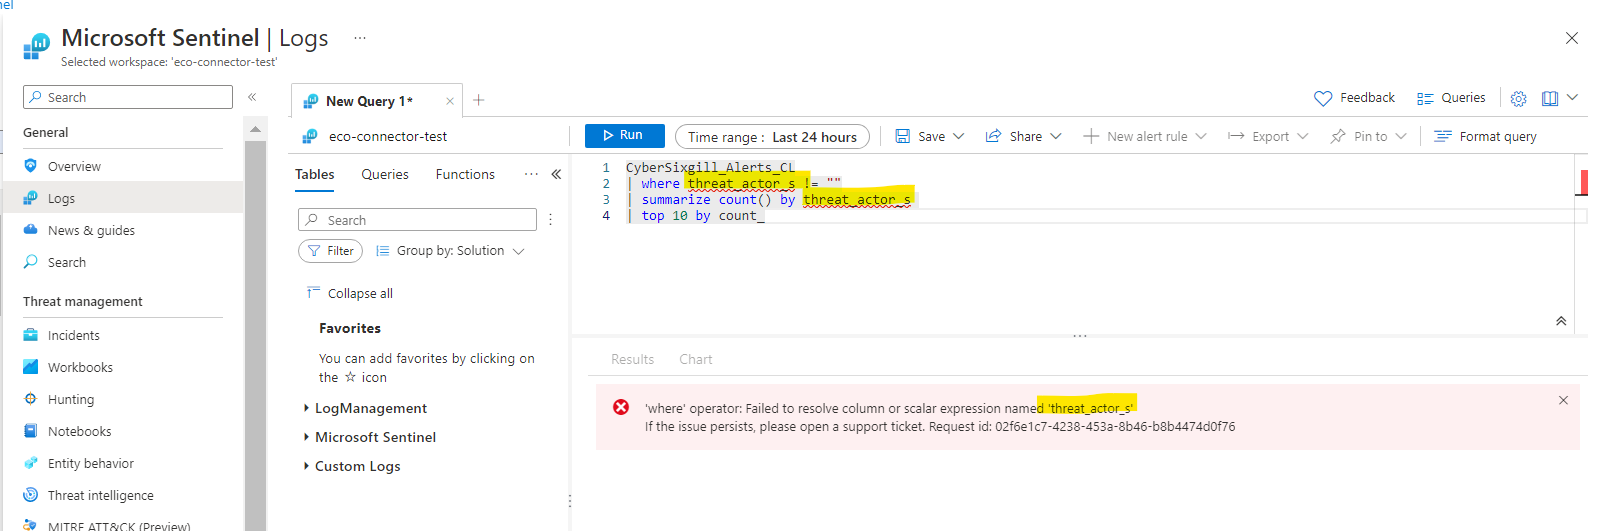This screenshot has width=1605, height=531.
Task: Expand the Pin to dropdown chevron
Action: (x=1401, y=136)
